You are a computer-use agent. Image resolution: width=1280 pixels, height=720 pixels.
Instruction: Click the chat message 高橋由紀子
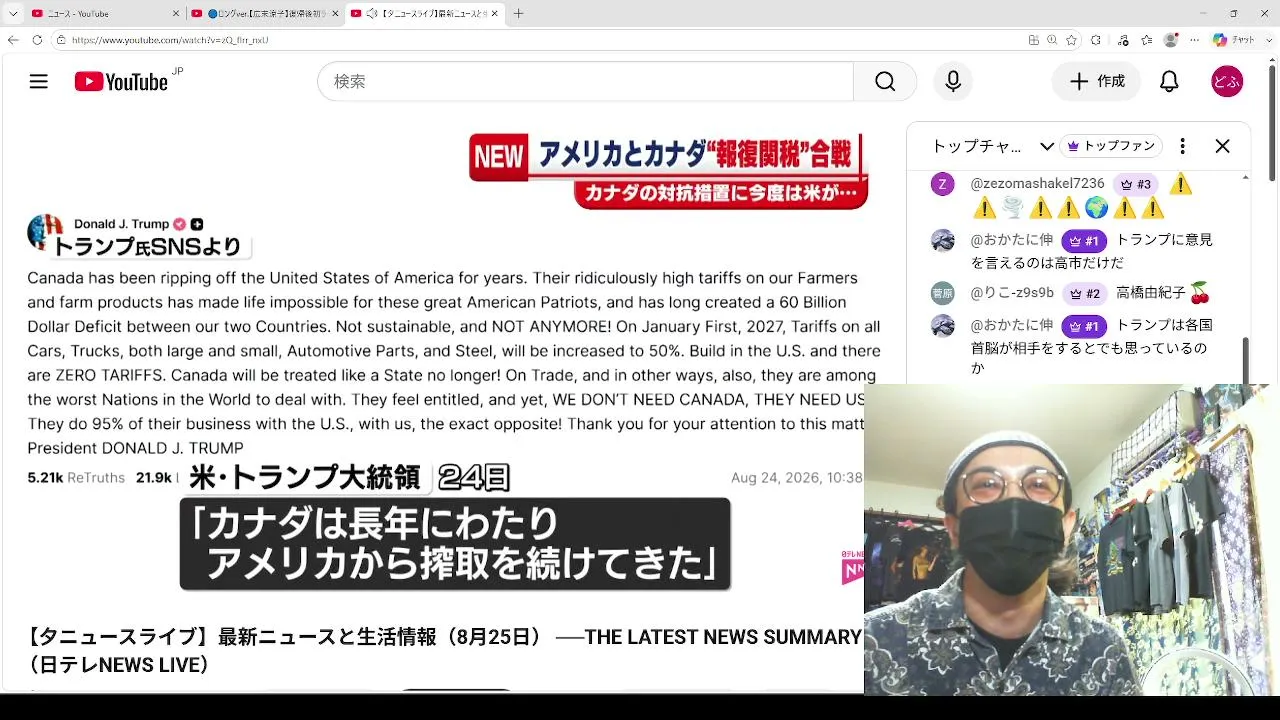(x=1150, y=293)
